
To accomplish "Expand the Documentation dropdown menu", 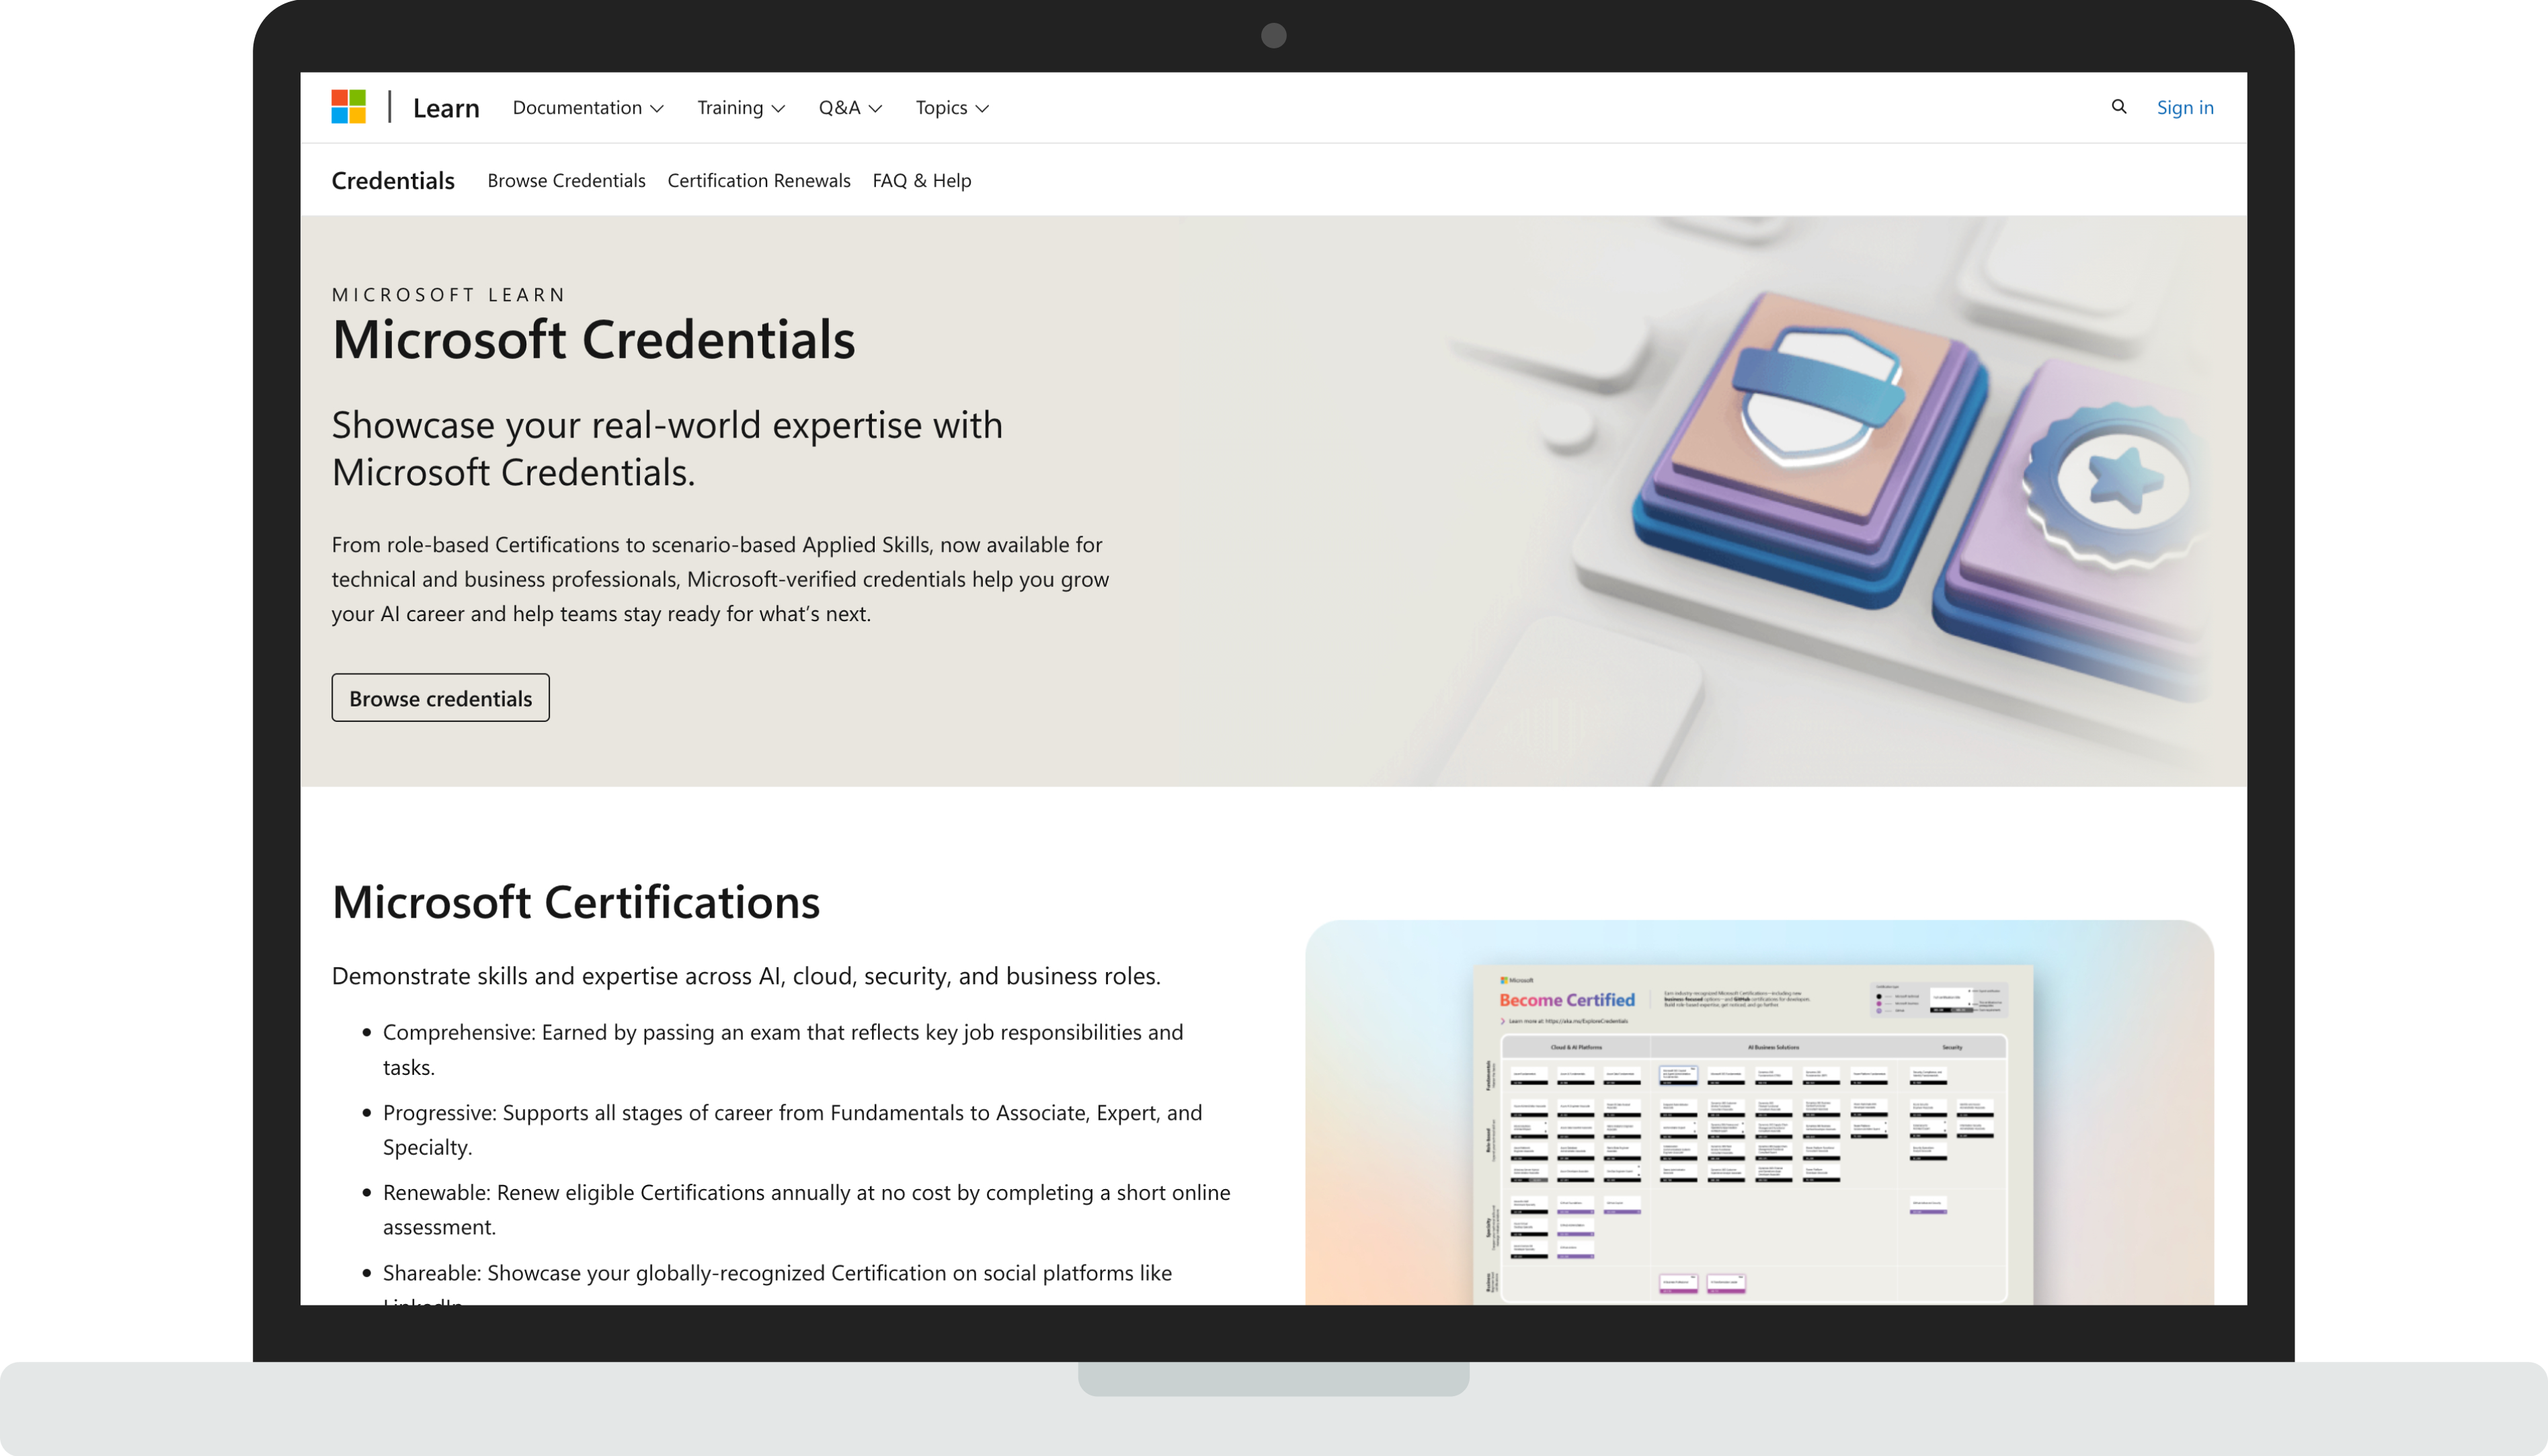I will click(x=587, y=108).
